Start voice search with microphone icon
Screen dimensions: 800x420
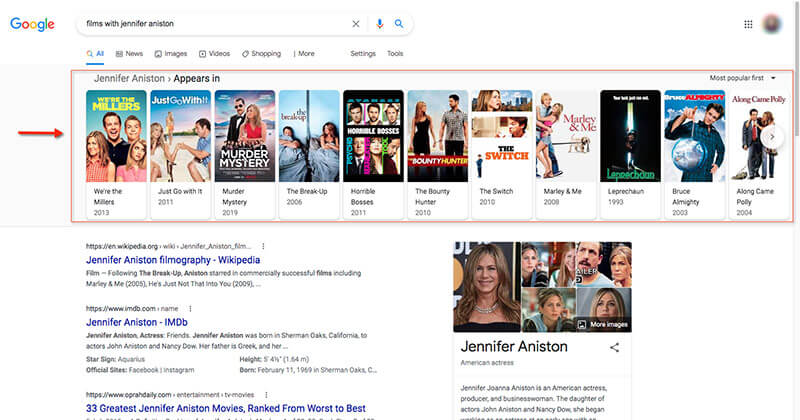(379, 23)
